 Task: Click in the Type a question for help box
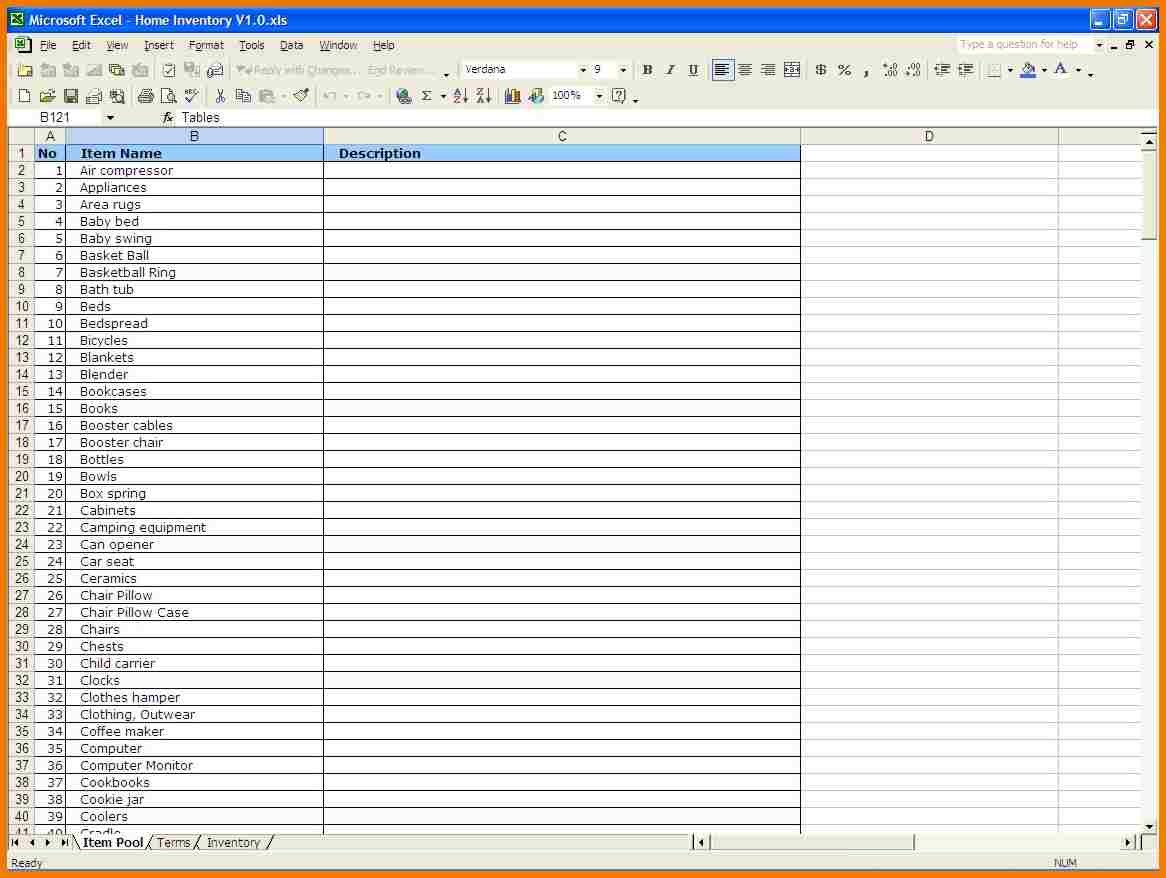(1023, 45)
